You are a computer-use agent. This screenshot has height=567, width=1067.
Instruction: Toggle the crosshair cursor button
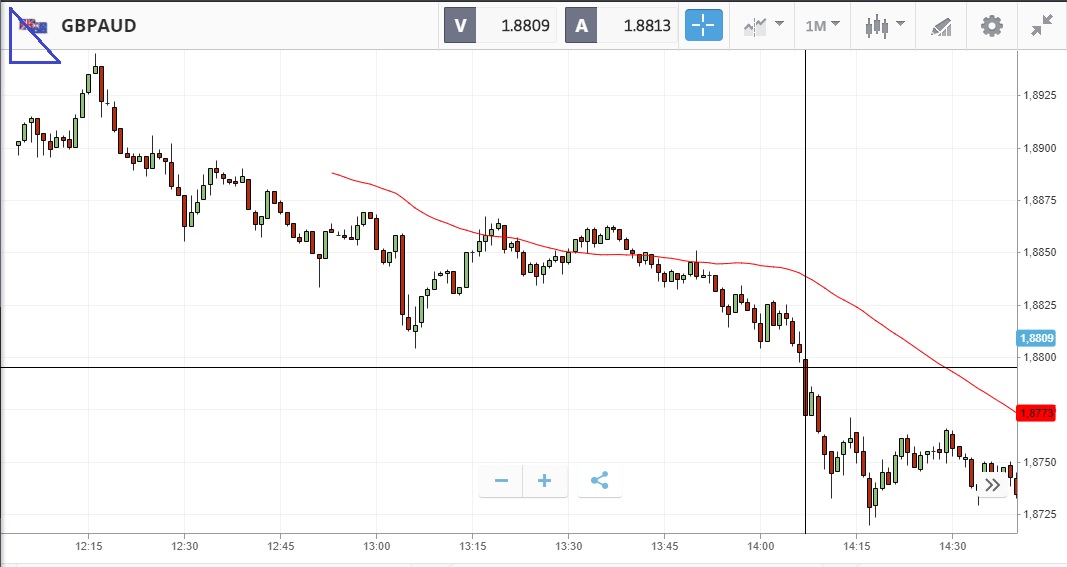click(703, 26)
